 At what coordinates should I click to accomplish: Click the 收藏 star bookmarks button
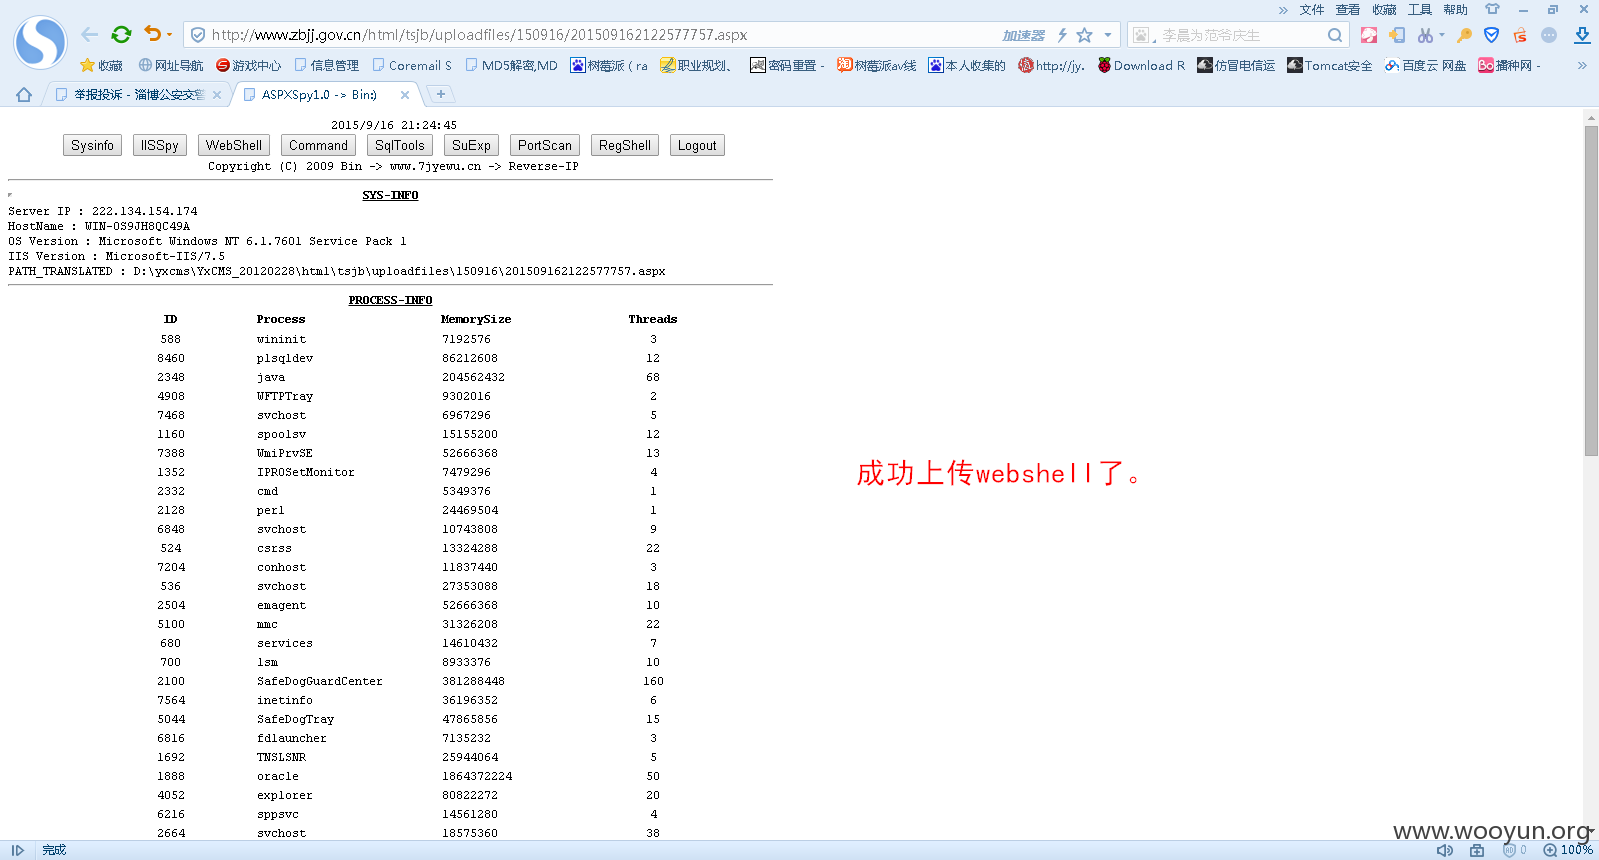[101, 65]
